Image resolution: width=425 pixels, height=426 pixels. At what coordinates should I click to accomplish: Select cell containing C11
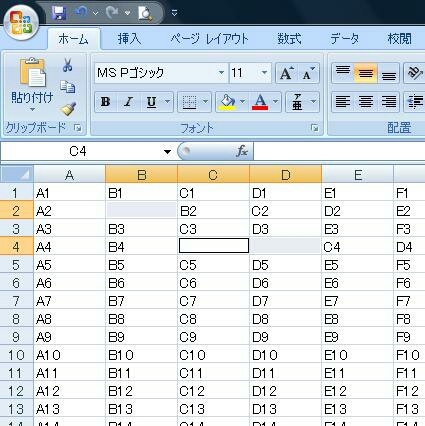(x=213, y=373)
